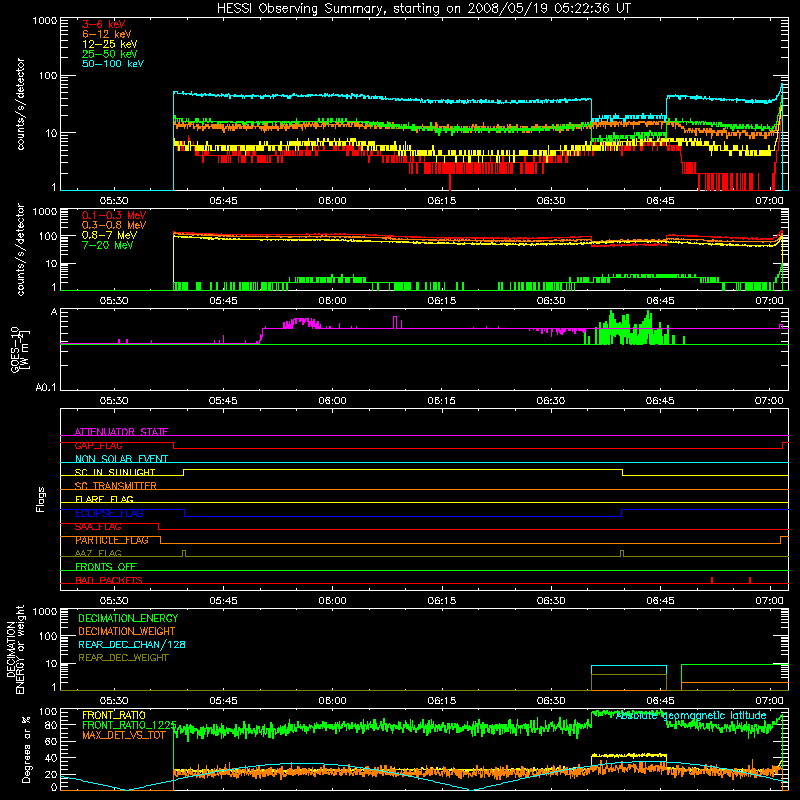
Task: Select the SC_IN_SUNLIGHT flag label
Action: [x=115, y=472]
